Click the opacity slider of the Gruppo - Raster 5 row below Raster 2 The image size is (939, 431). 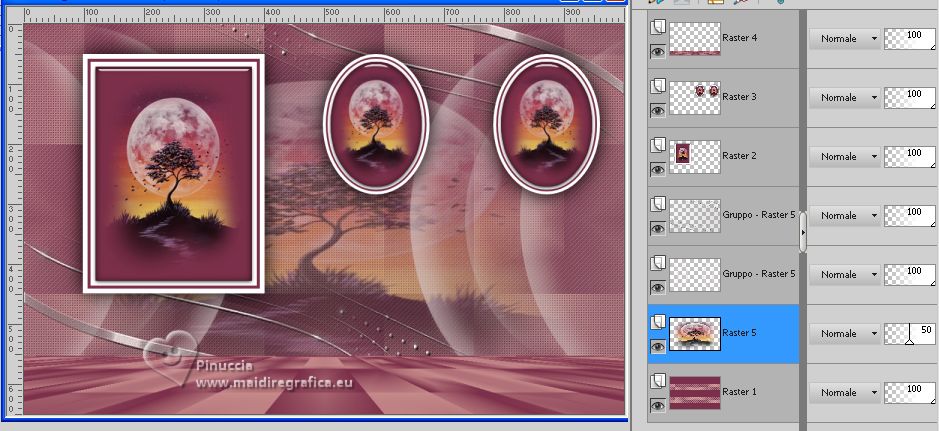[910, 216]
